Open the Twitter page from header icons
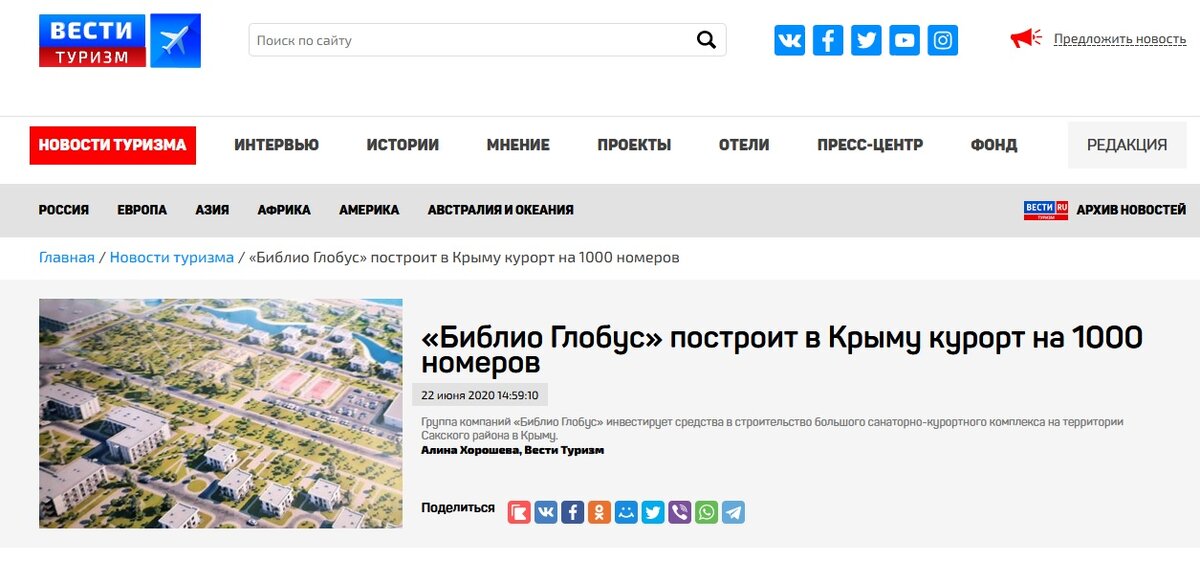The width and height of the screenshot is (1200, 562). tap(866, 40)
